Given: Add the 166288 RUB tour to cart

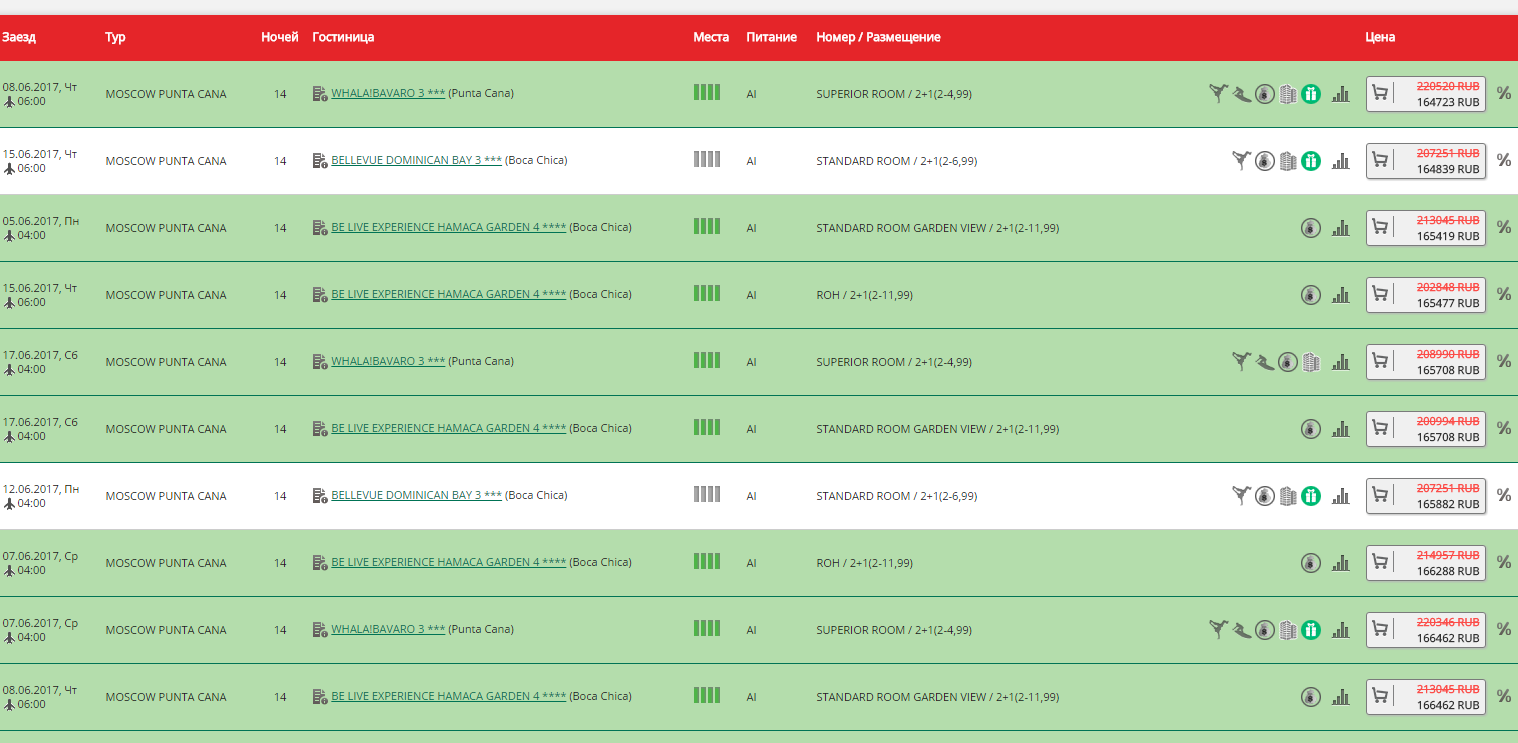Looking at the screenshot, I should click(x=1380, y=563).
